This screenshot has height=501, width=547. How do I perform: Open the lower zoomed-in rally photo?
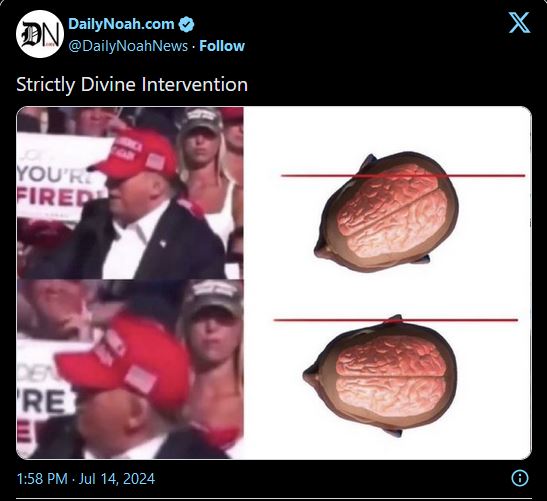pos(130,369)
